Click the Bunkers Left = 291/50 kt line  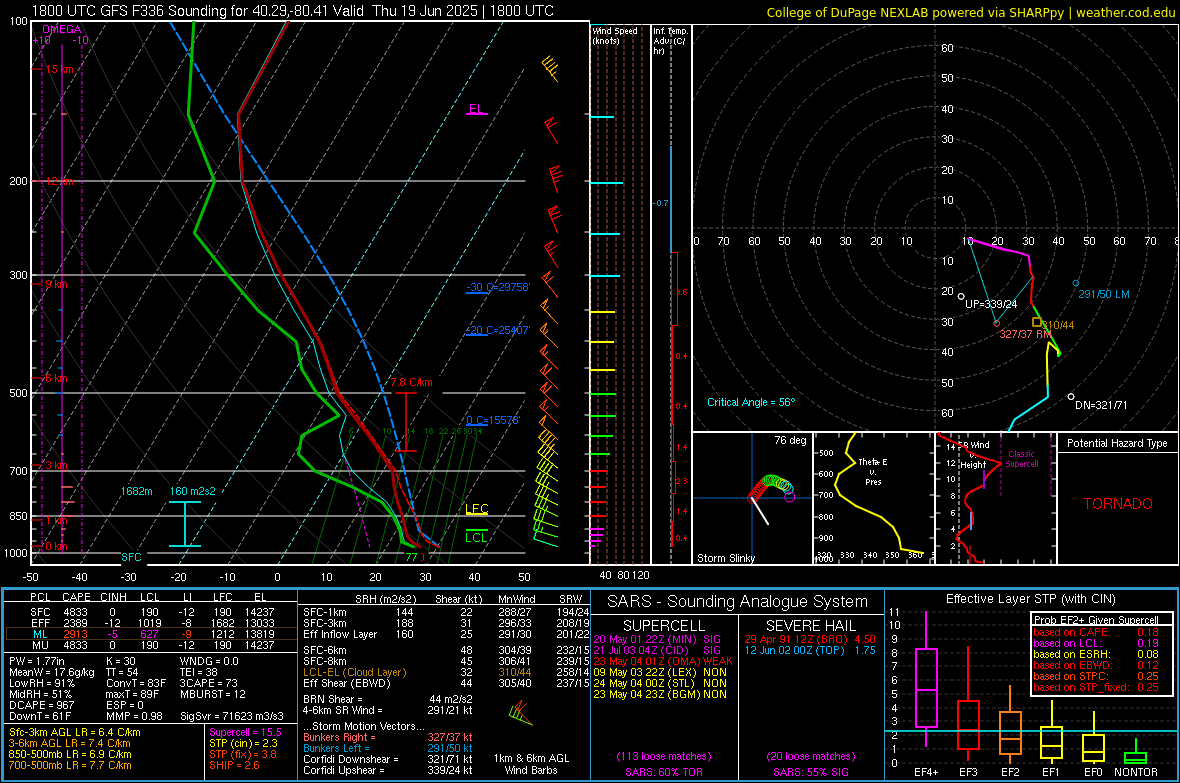coord(388,748)
